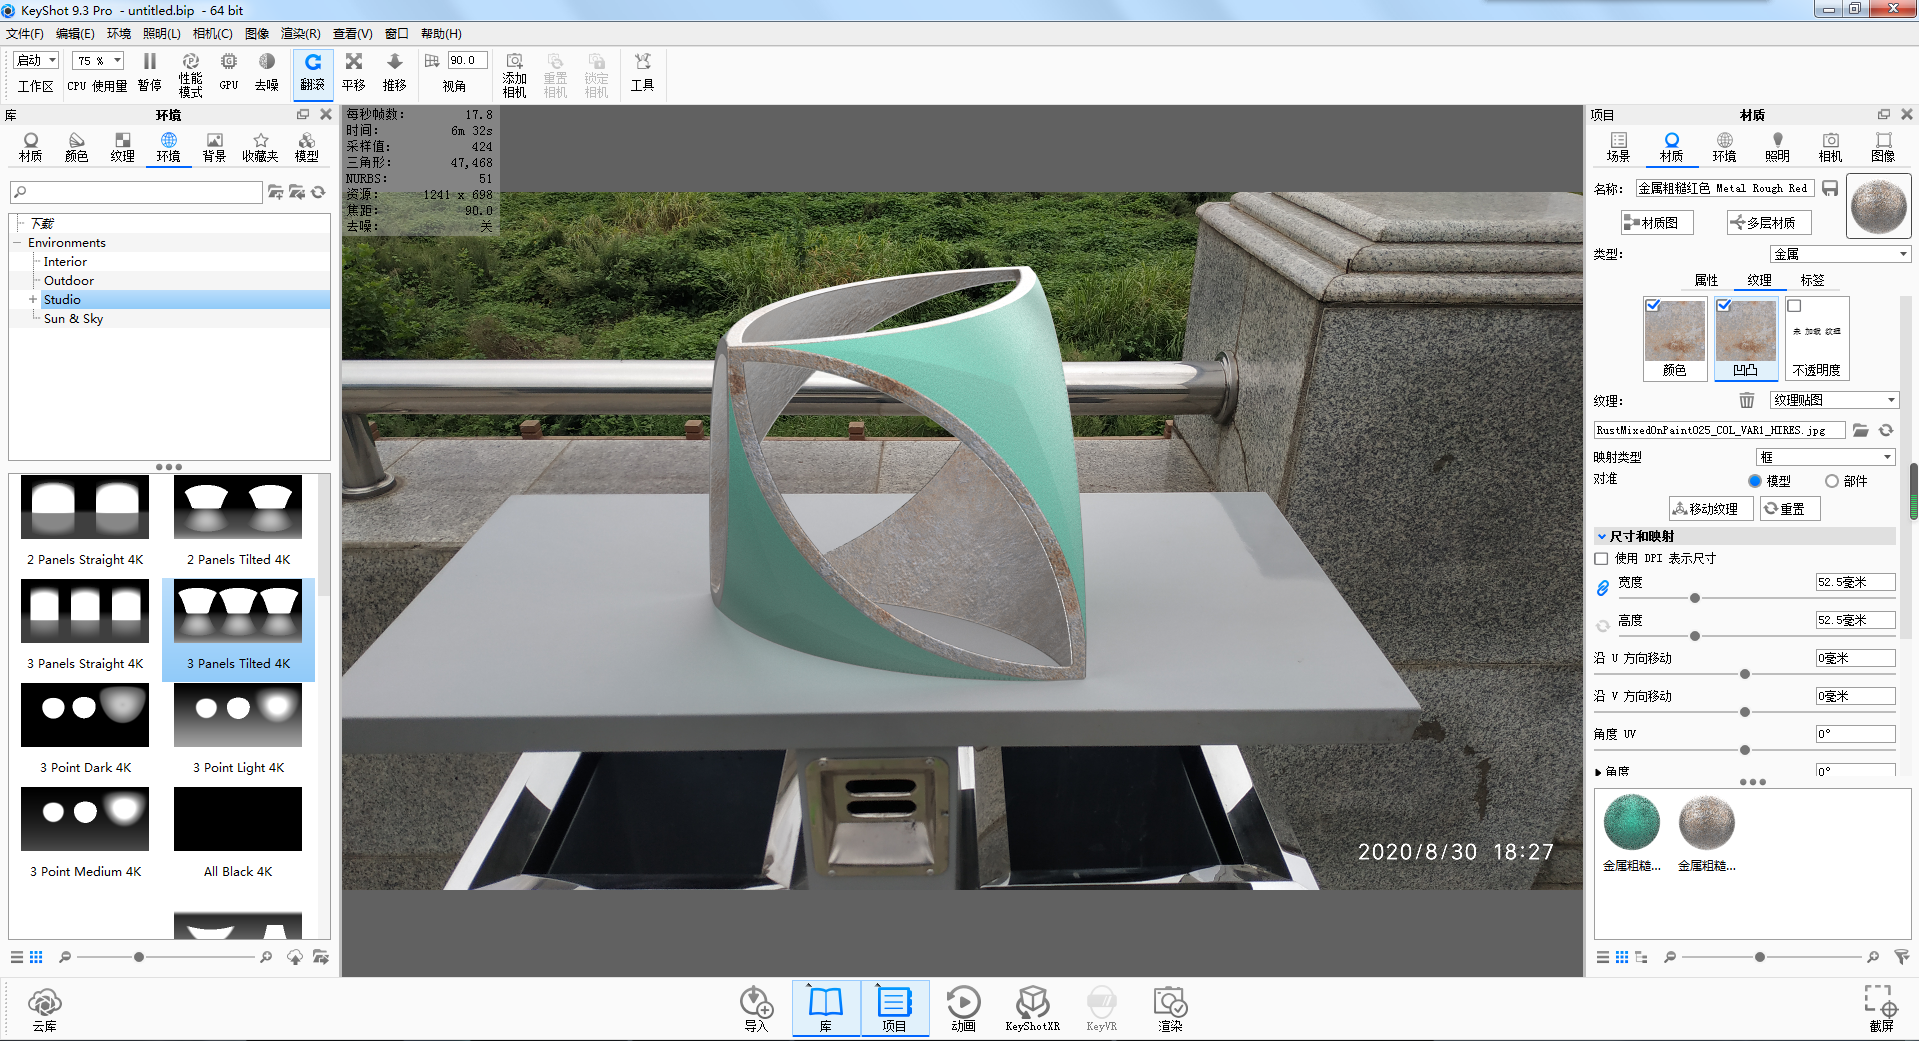Toggle the Color (颜色) texture checkbox

pos(1653,305)
